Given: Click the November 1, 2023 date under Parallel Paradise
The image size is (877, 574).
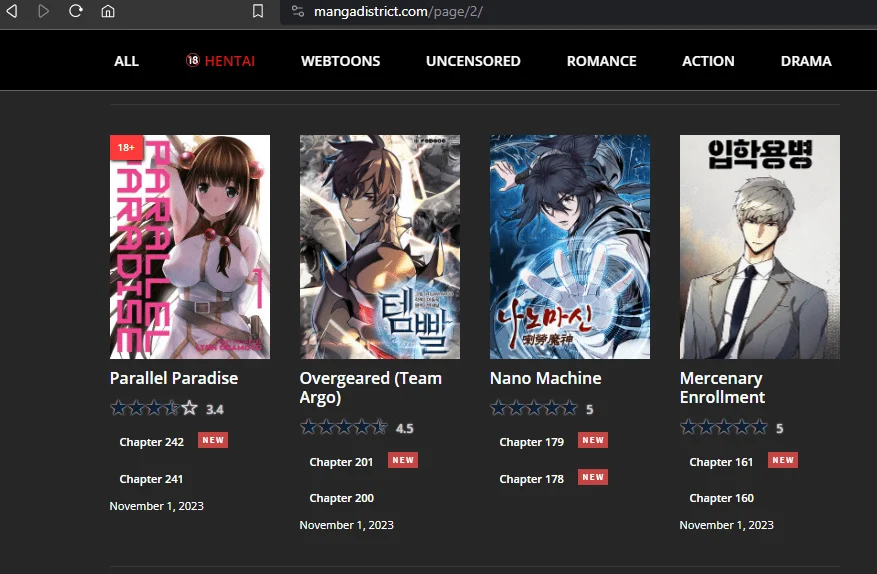Looking at the screenshot, I should click(x=157, y=506).
